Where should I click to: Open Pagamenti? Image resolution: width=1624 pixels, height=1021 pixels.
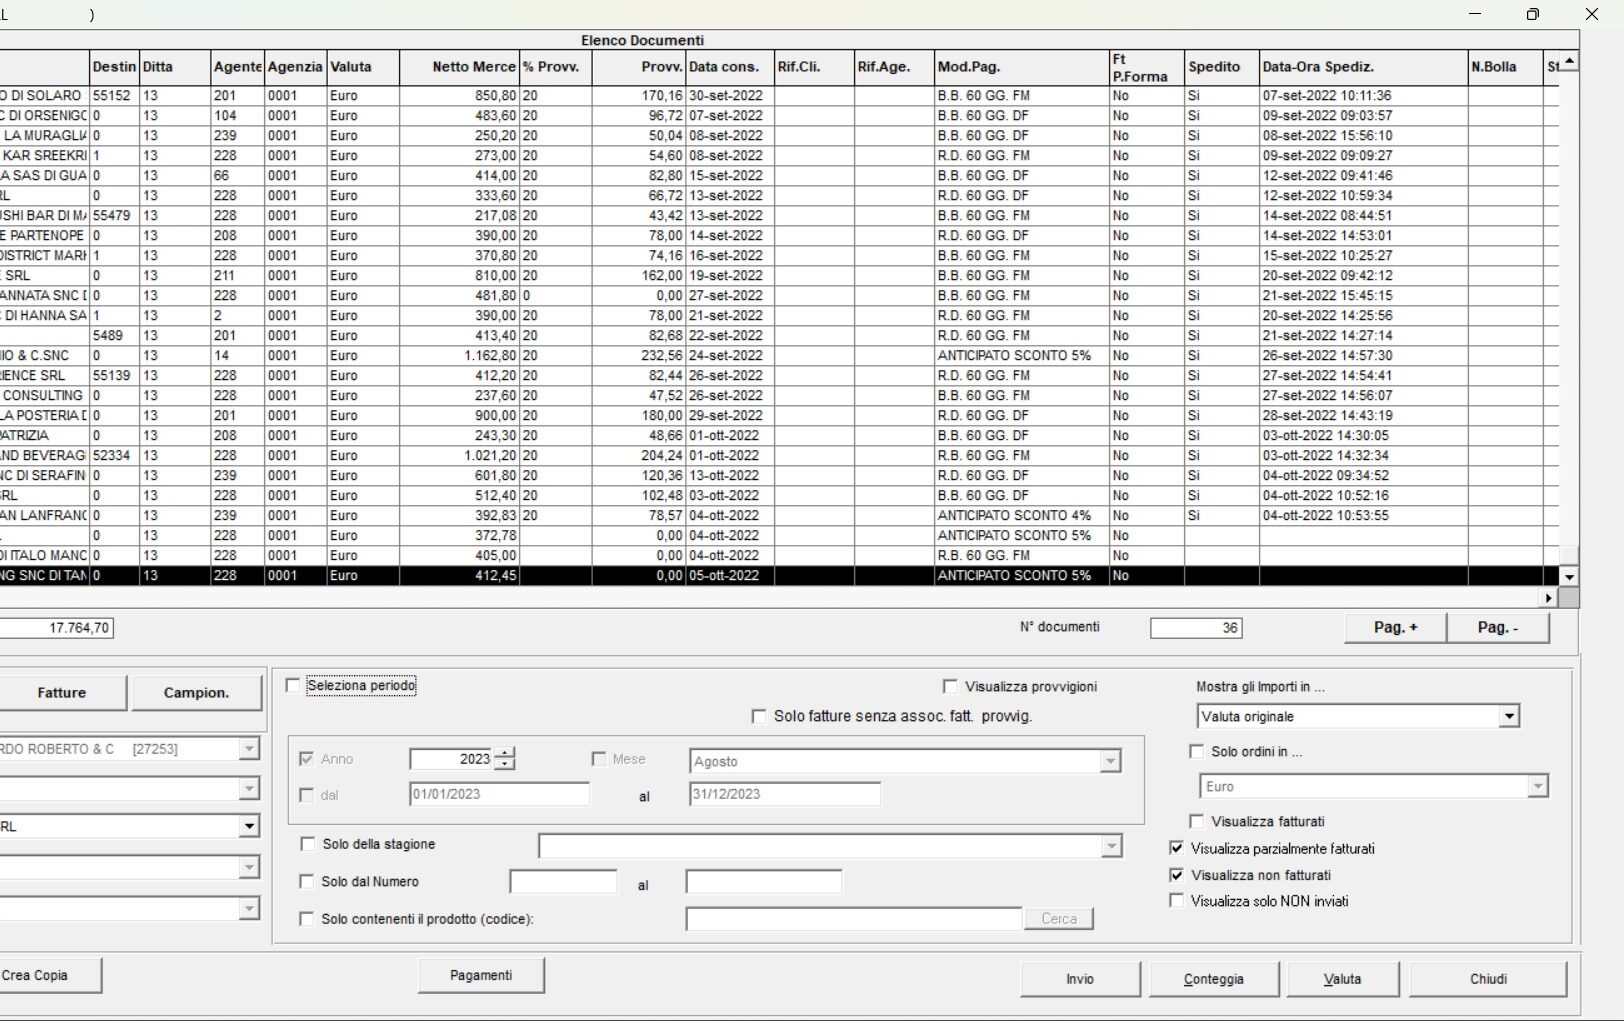click(481, 975)
